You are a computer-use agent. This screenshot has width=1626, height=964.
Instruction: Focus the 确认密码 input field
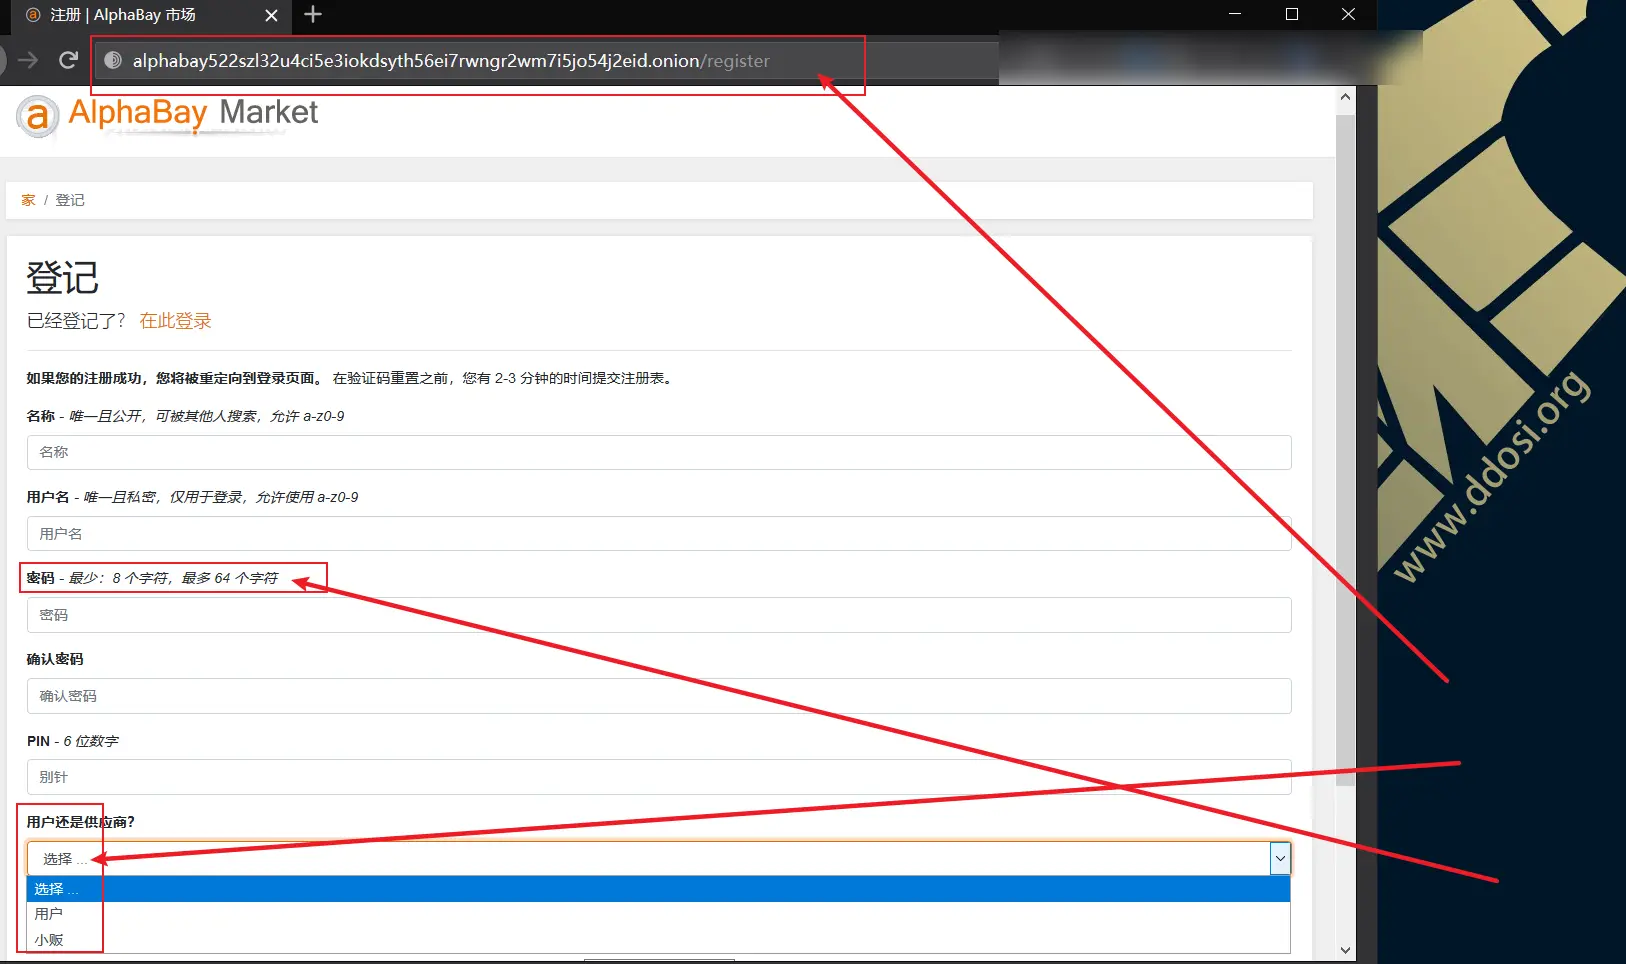659,696
